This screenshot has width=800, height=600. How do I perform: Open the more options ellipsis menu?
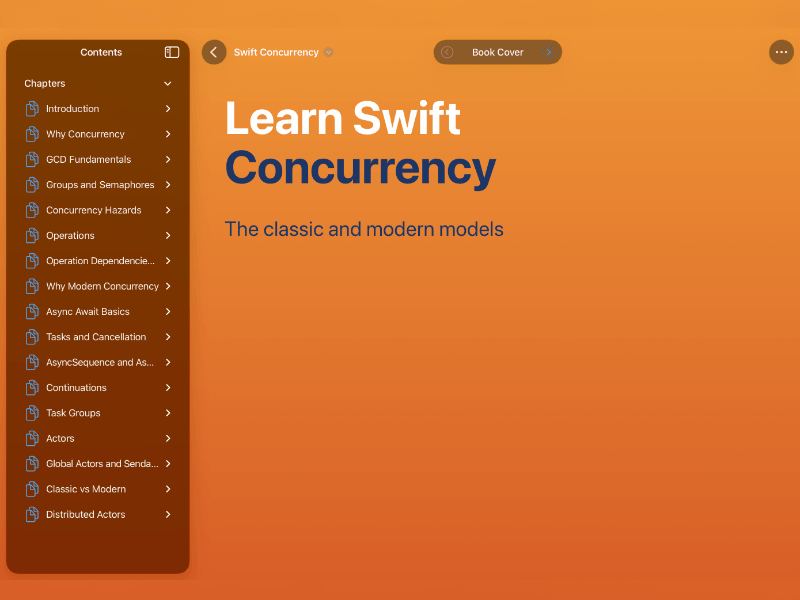pos(781,52)
